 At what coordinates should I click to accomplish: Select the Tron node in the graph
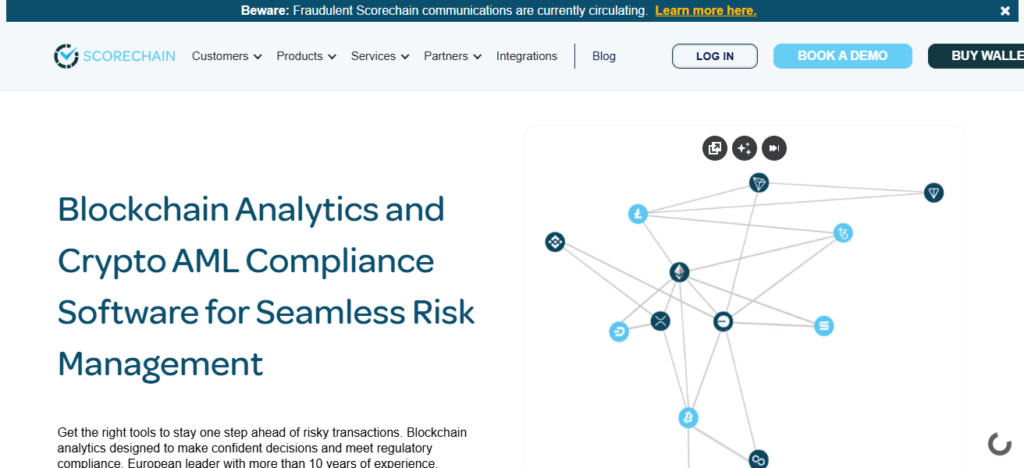click(x=759, y=183)
